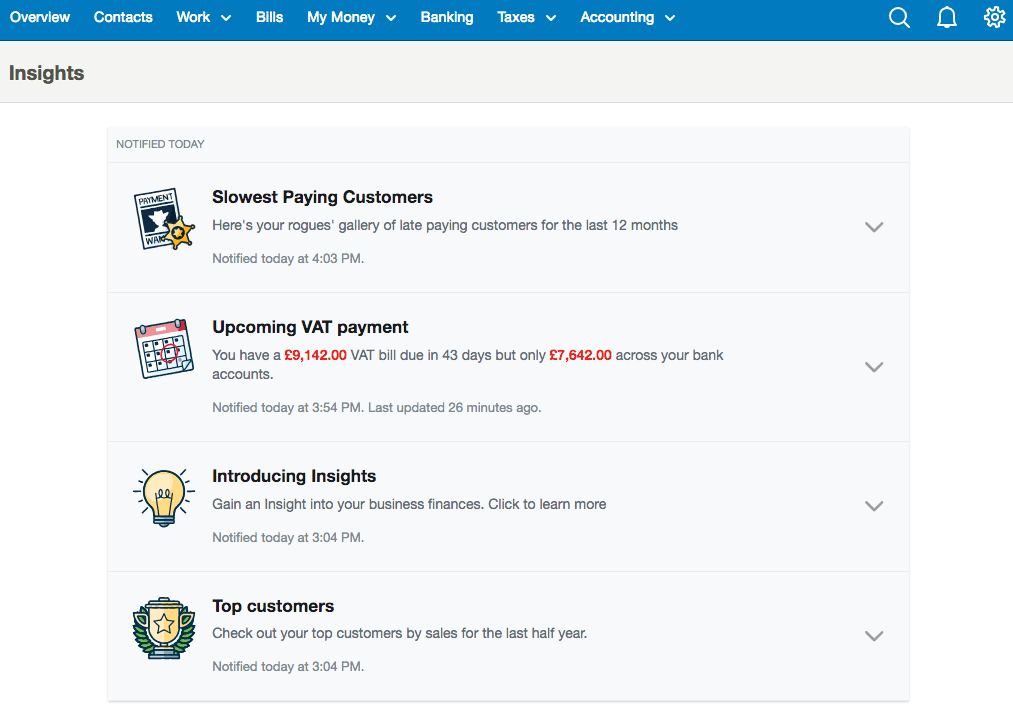
Task: Click the lightbulb Insights icon
Action: (163, 497)
